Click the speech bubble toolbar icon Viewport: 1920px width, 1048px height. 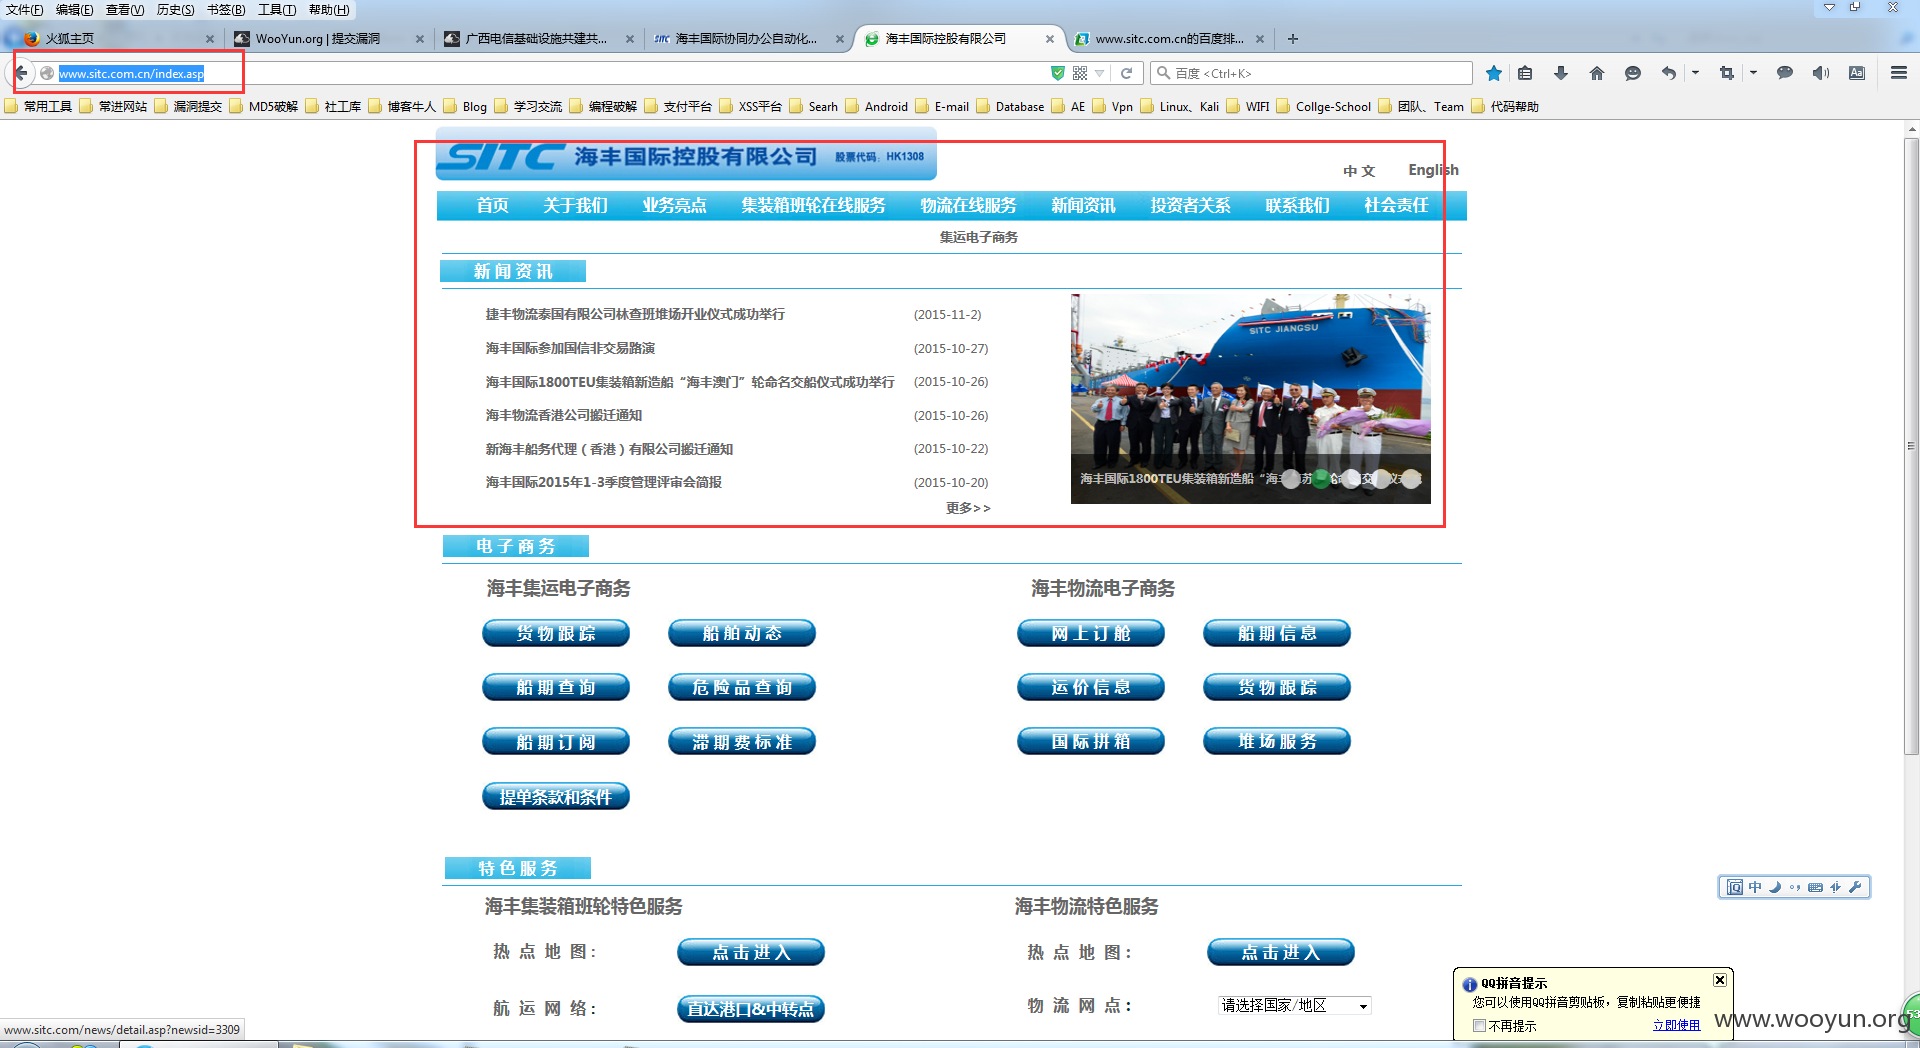click(x=1785, y=73)
